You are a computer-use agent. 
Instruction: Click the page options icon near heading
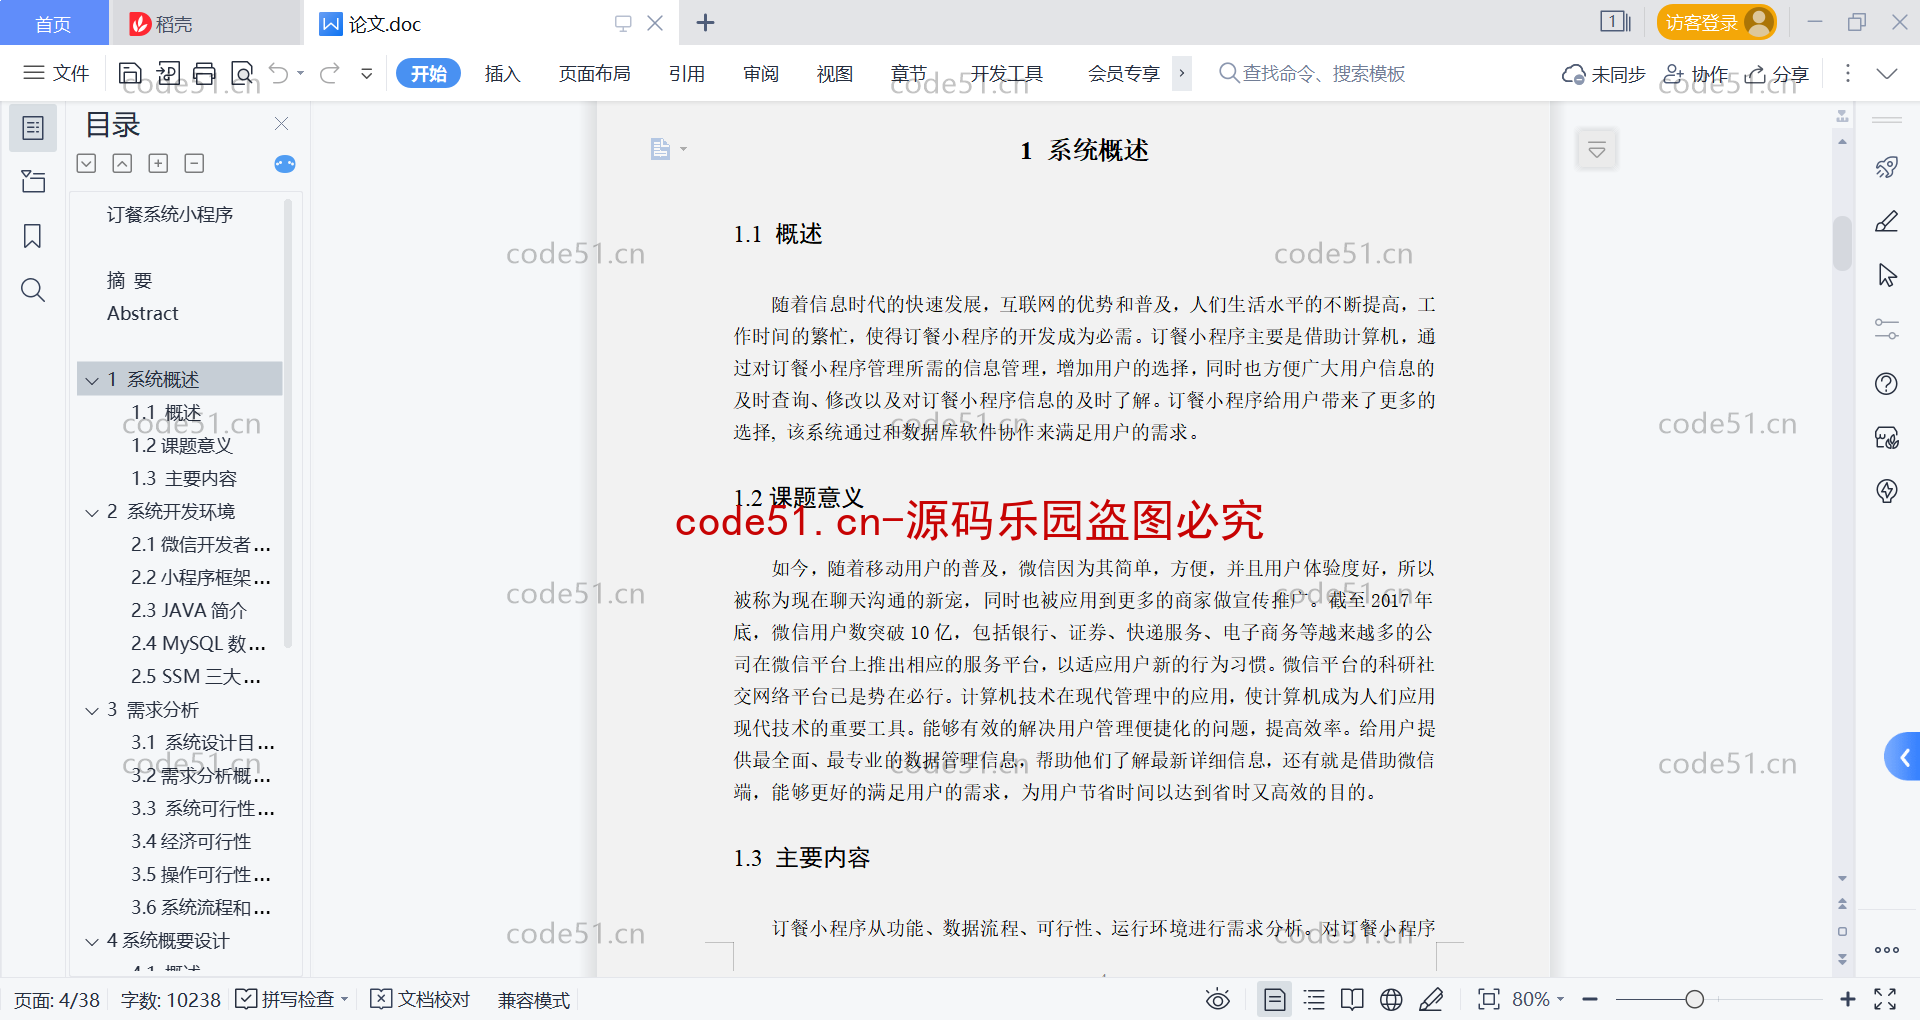point(668,149)
